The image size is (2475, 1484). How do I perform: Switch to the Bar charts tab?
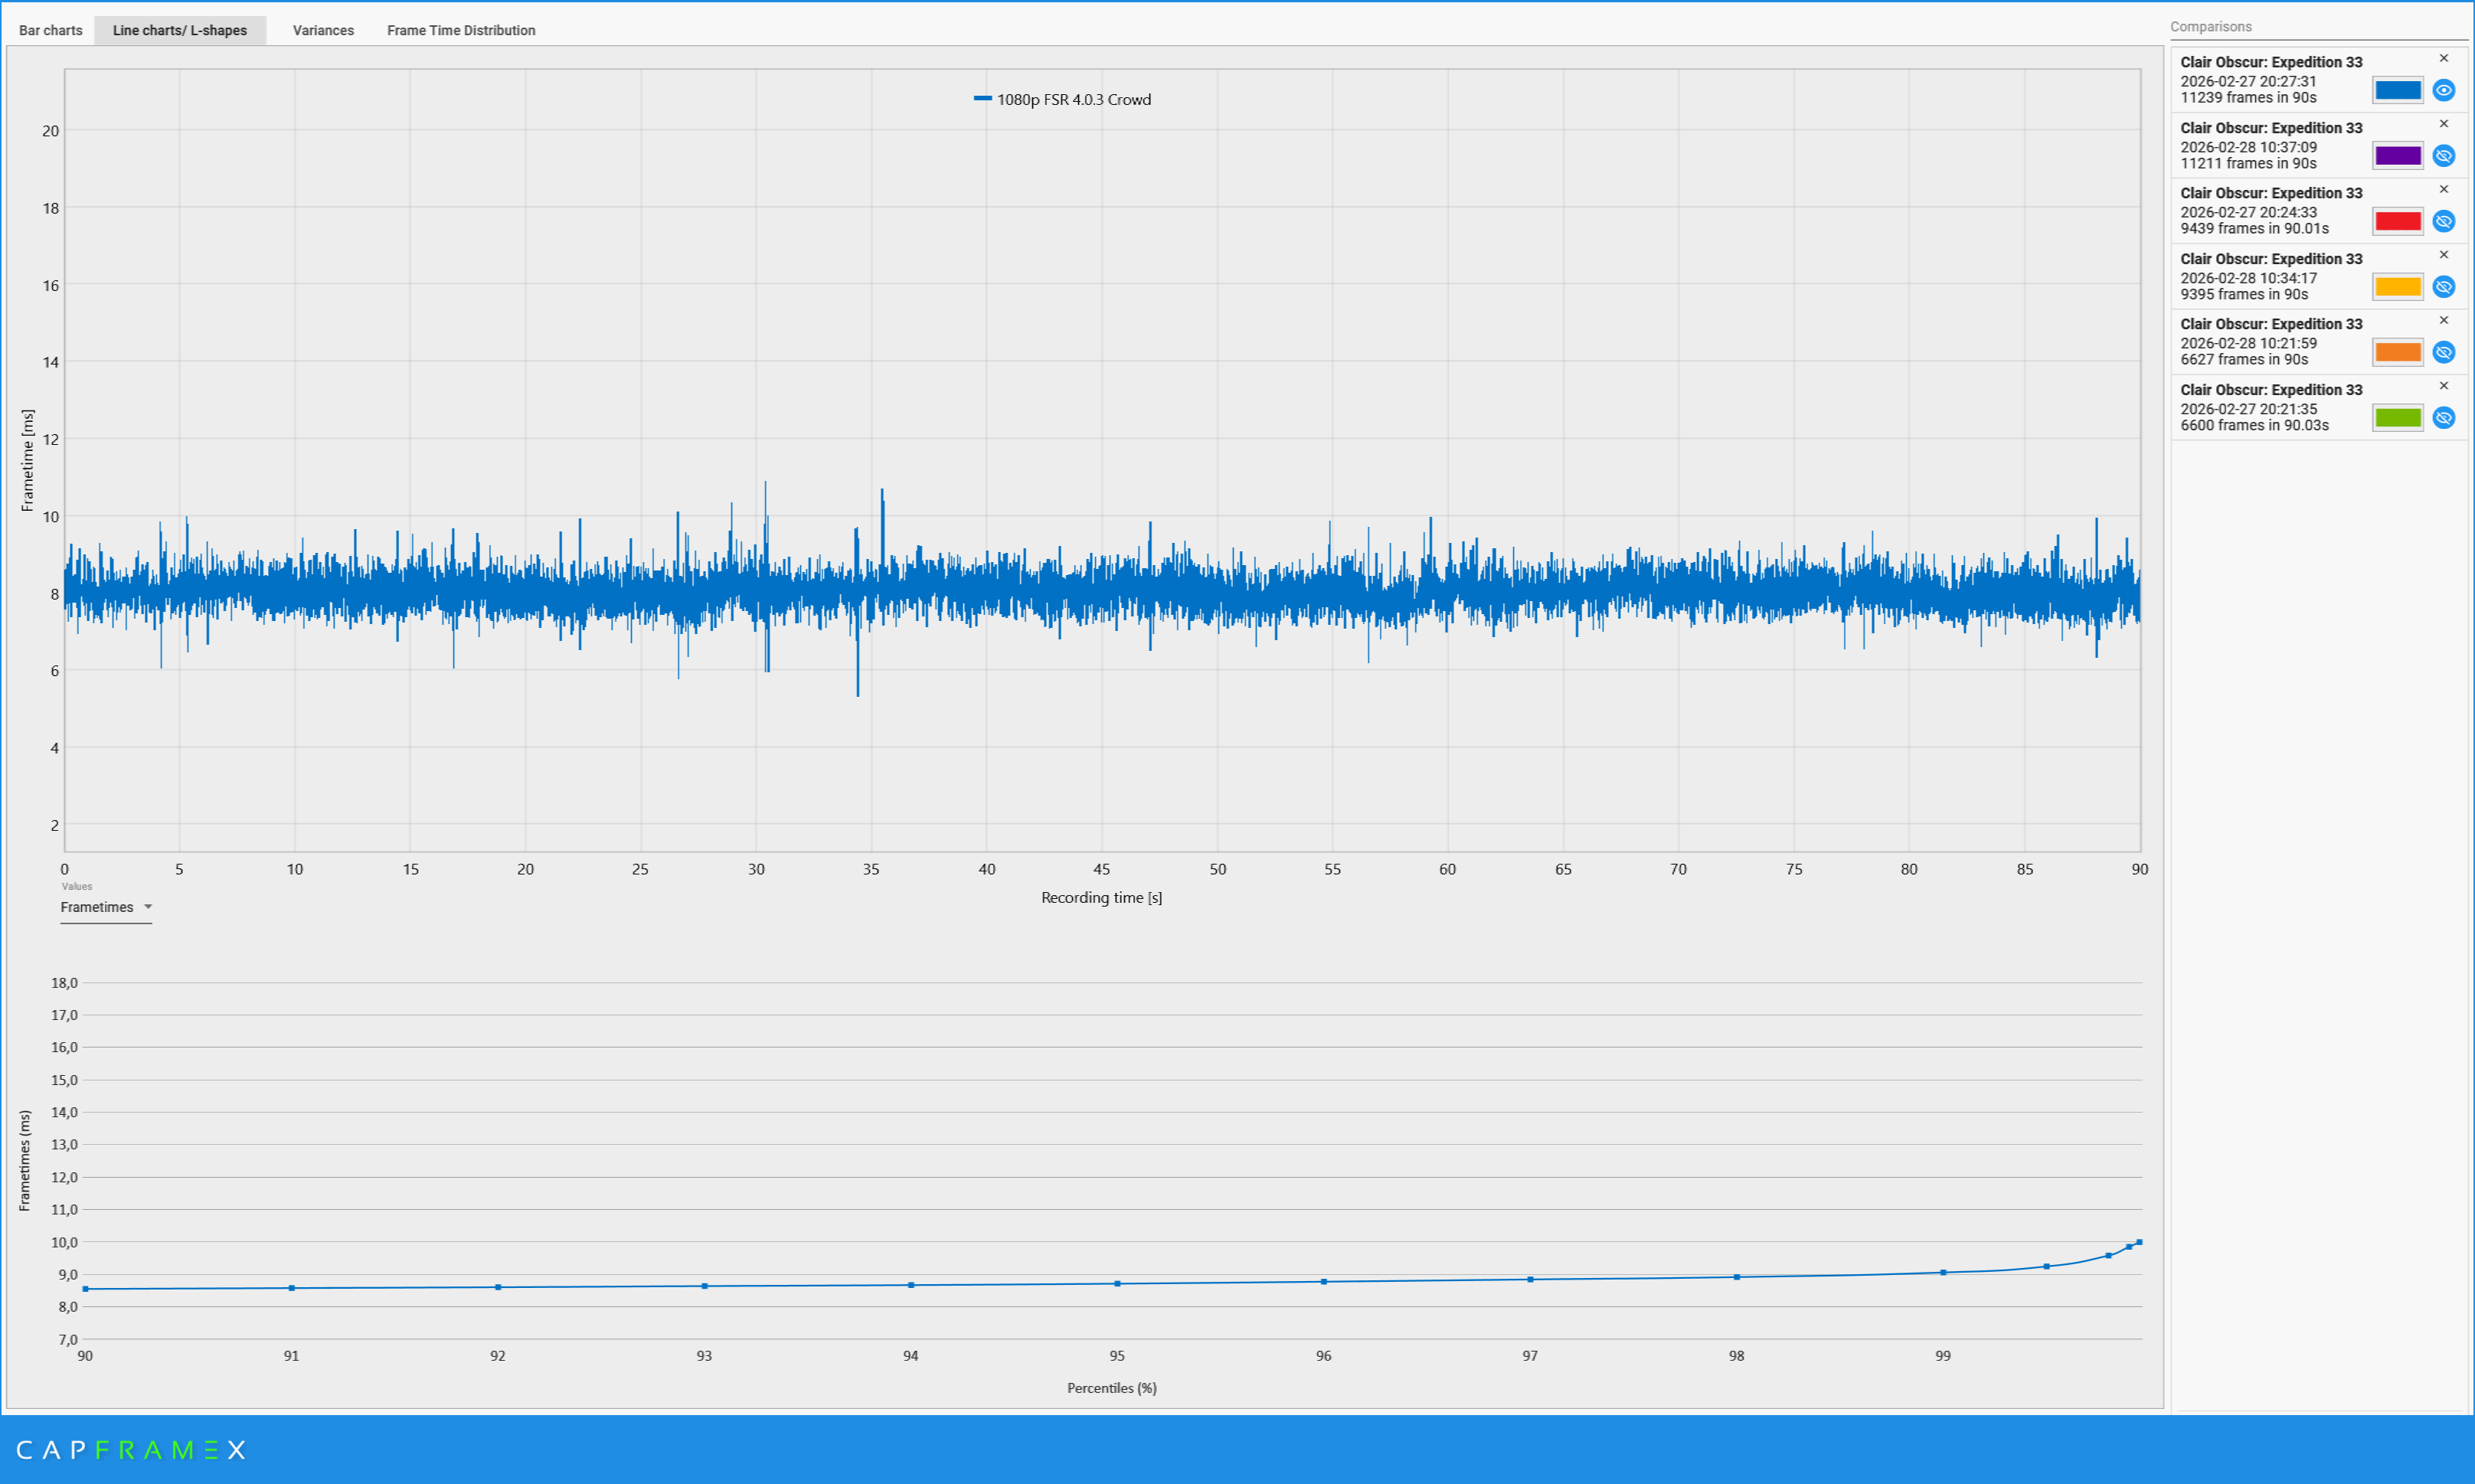tap(49, 30)
